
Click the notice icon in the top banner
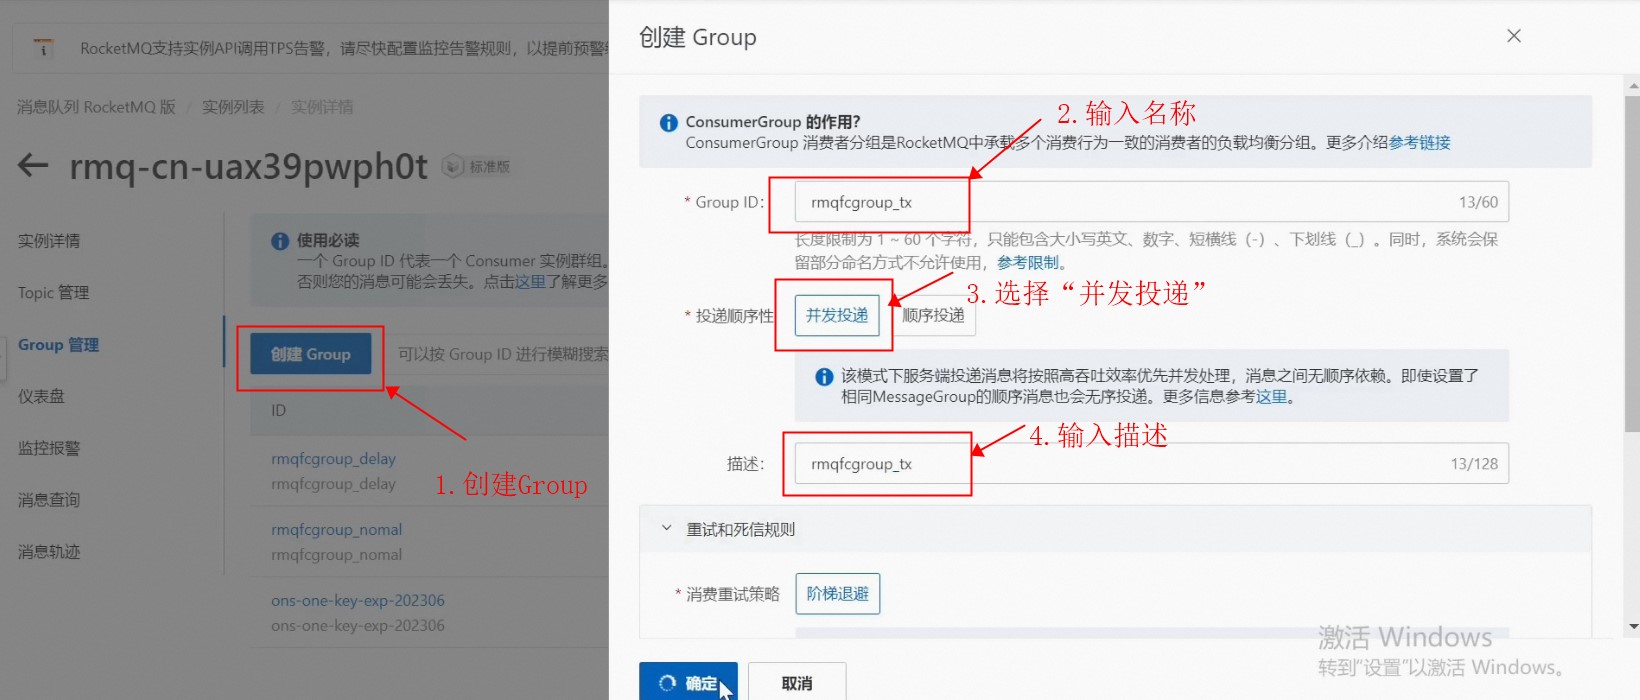pos(43,48)
